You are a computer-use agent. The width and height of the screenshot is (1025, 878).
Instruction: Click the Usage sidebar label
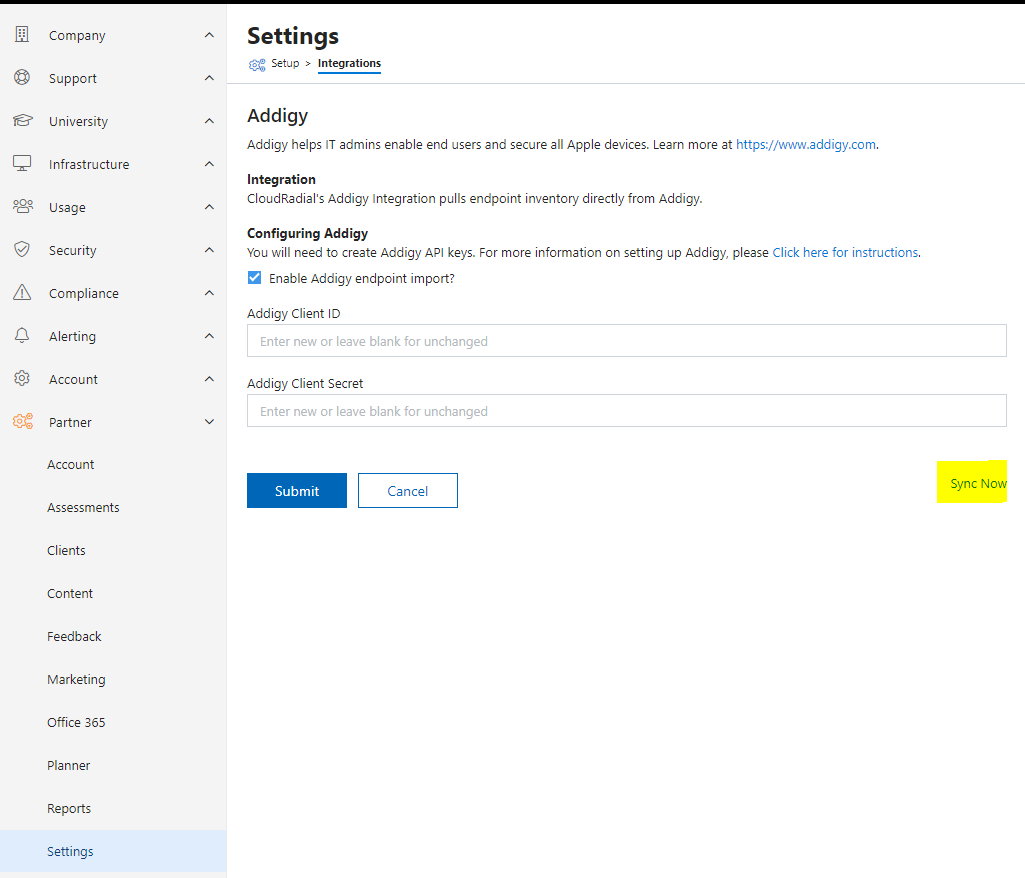[67, 207]
